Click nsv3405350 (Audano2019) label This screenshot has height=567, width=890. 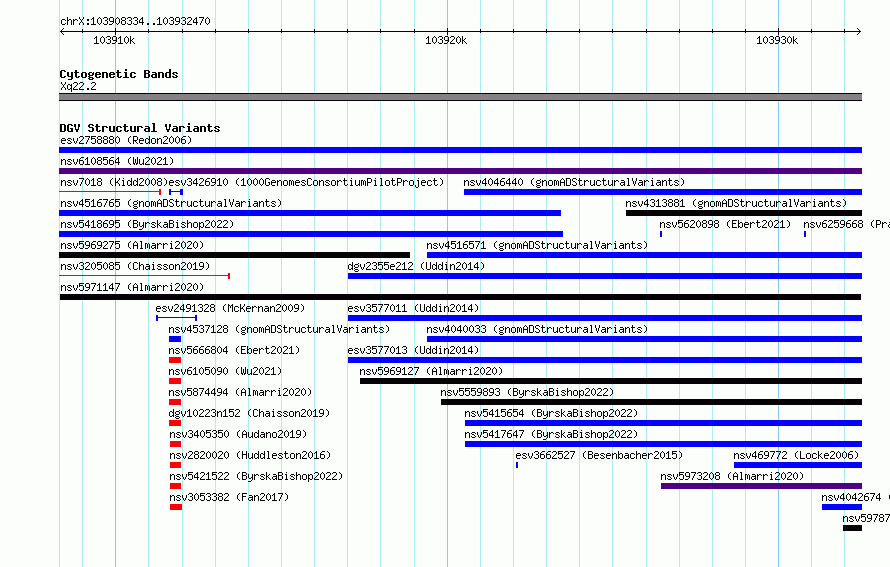238,434
